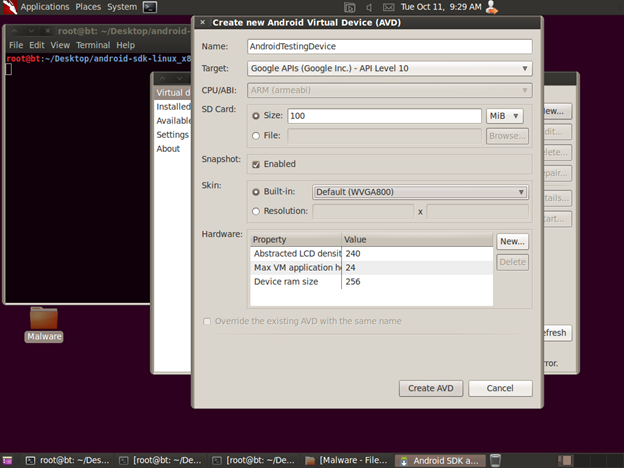Click New button beside hardware table

point(512,241)
